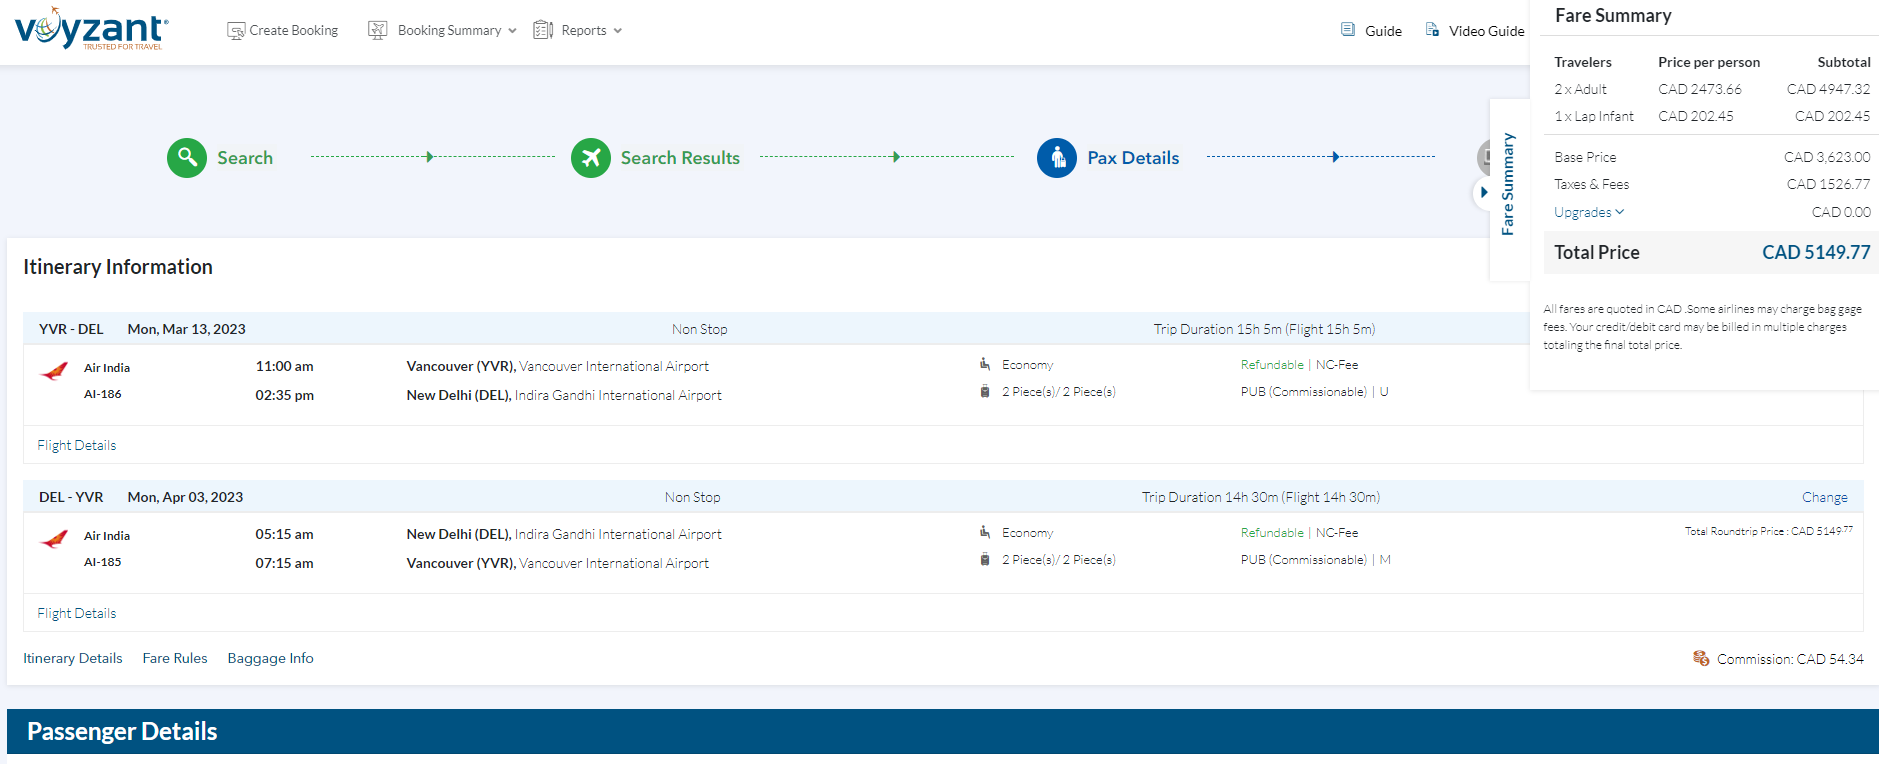The height and width of the screenshot is (764, 1879).
Task: Click the Guide document icon
Action: coord(1348,30)
